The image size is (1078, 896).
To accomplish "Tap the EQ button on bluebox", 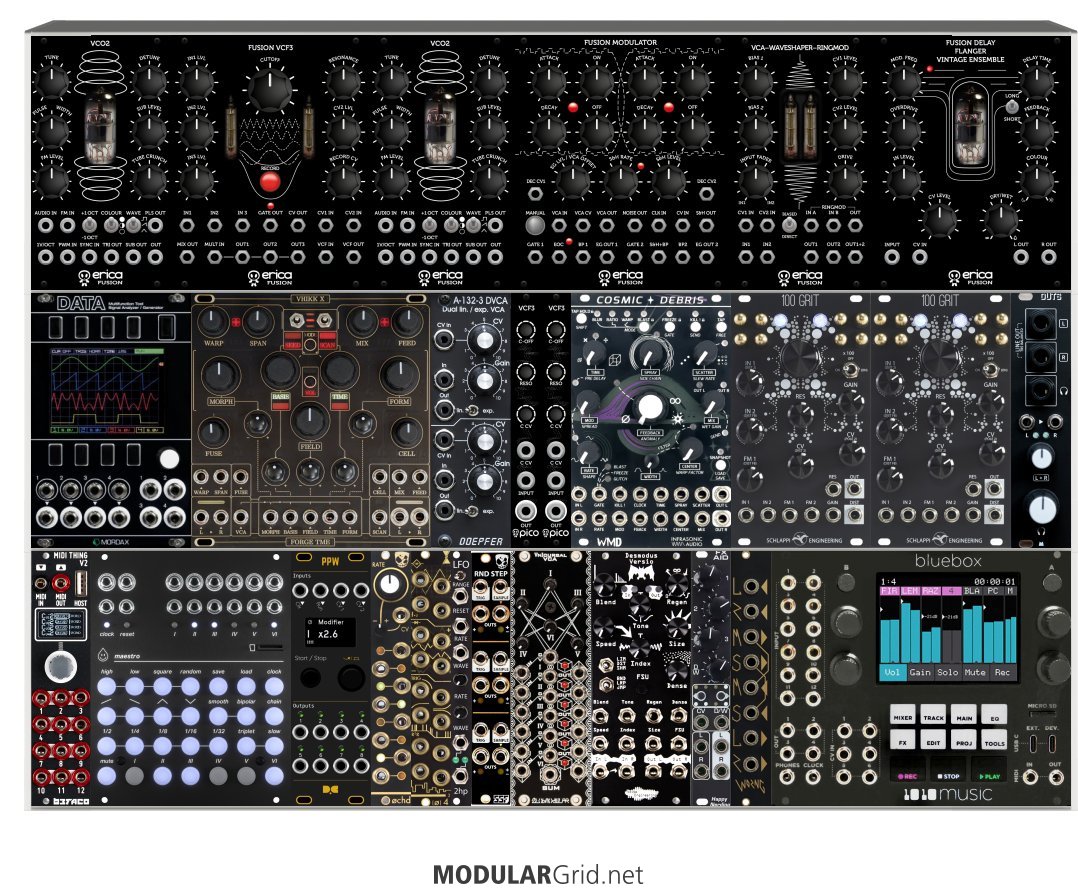I will click(x=994, y=716).
